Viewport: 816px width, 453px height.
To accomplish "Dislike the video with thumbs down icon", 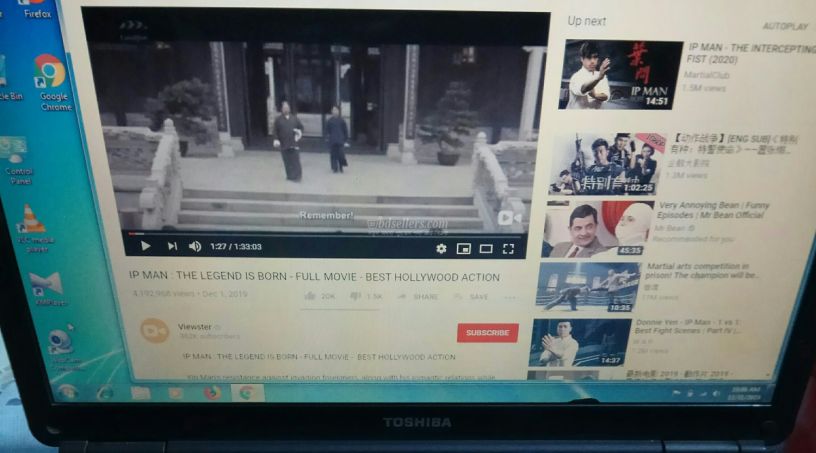I will (354, 296).
